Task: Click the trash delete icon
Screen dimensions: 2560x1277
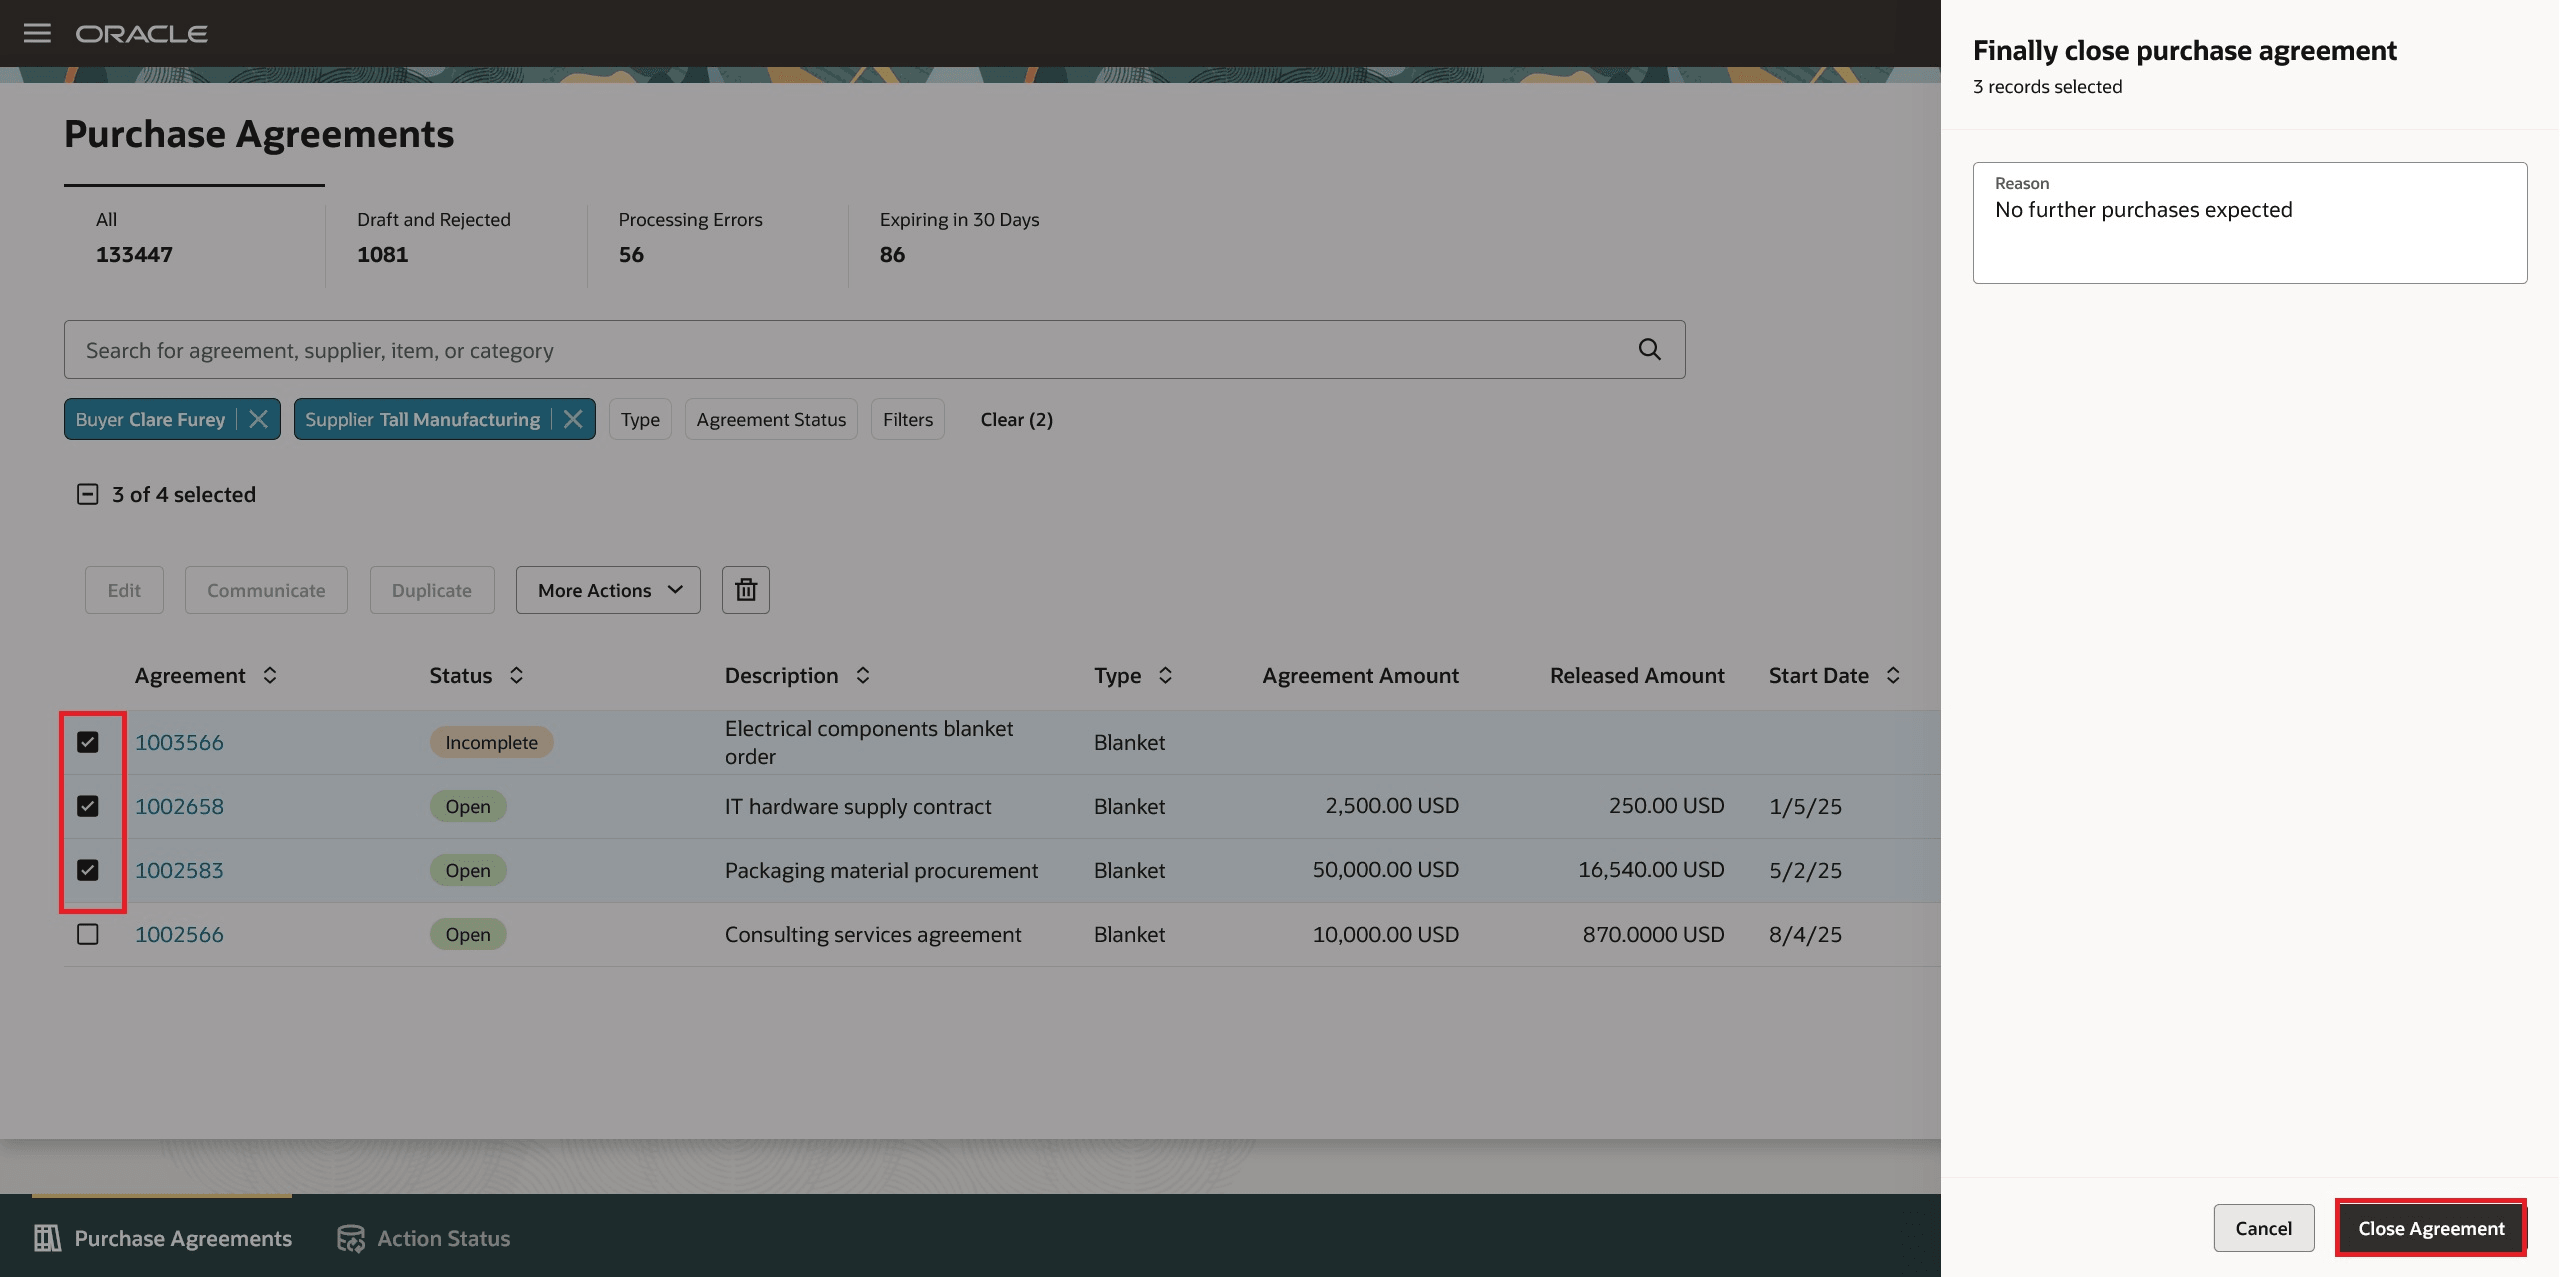Action: (x=745, y=590)
